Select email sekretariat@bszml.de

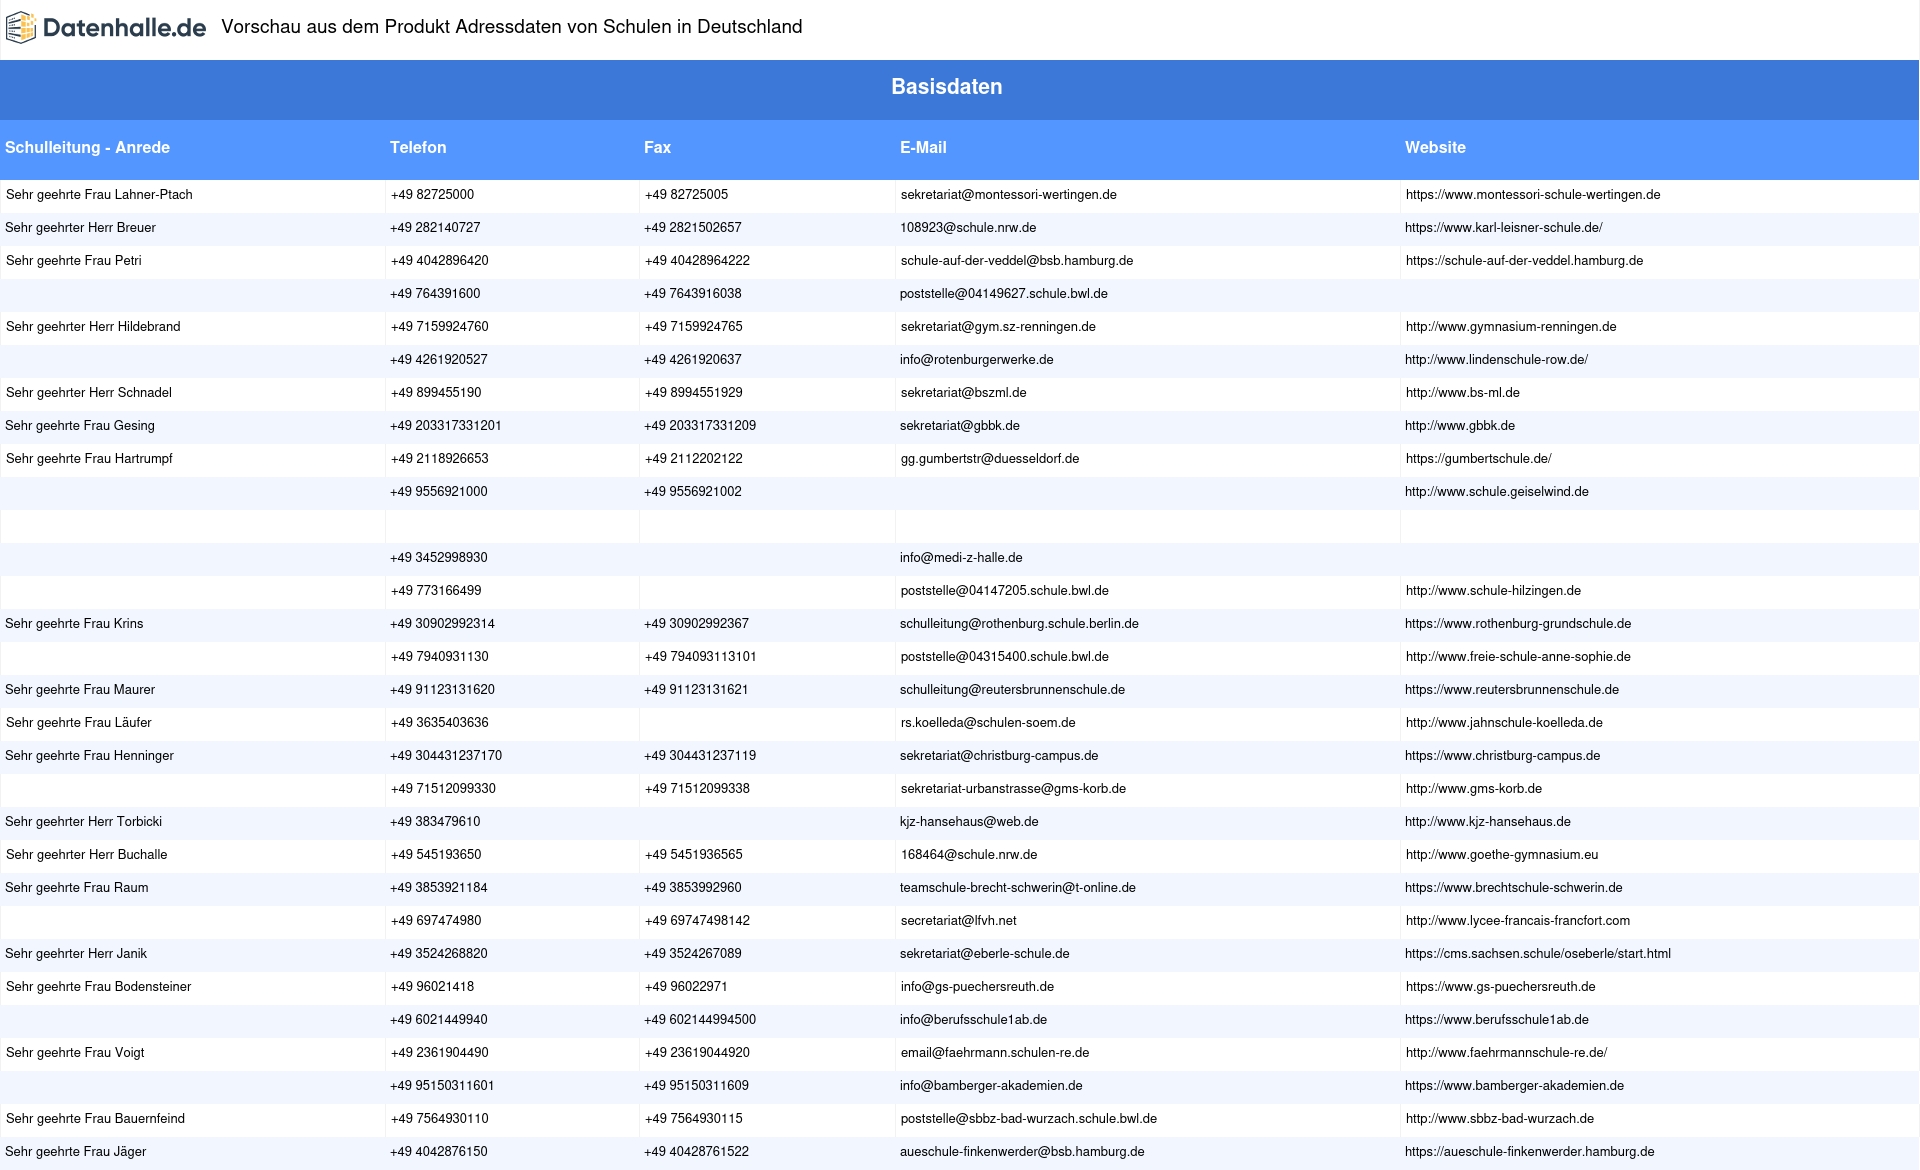tap(963, 393)
